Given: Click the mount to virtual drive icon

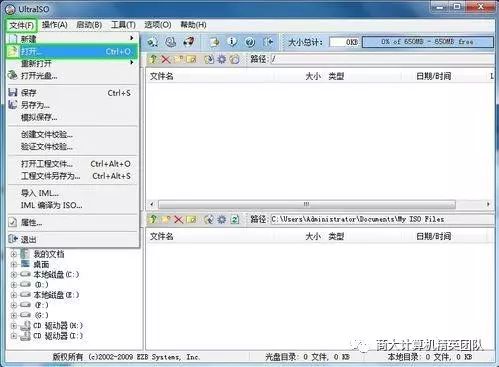Looking at the screenshot, I should (171, 42).
